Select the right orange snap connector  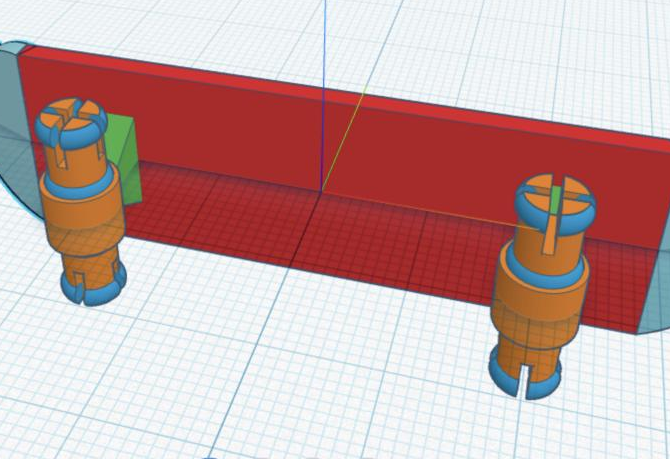(x=542, y=285)
